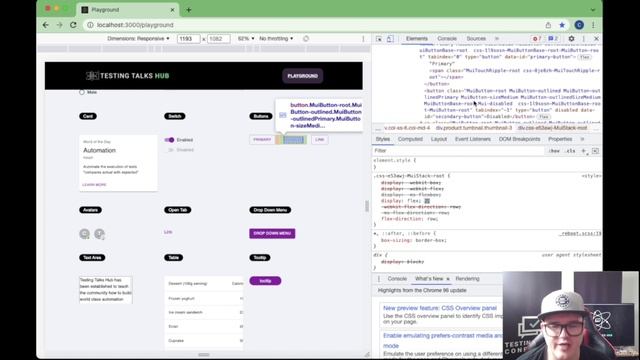Click the red error count badge
The height and width of the screenshot is (360, 640).
pyautogui.click(x=536, y=38)
